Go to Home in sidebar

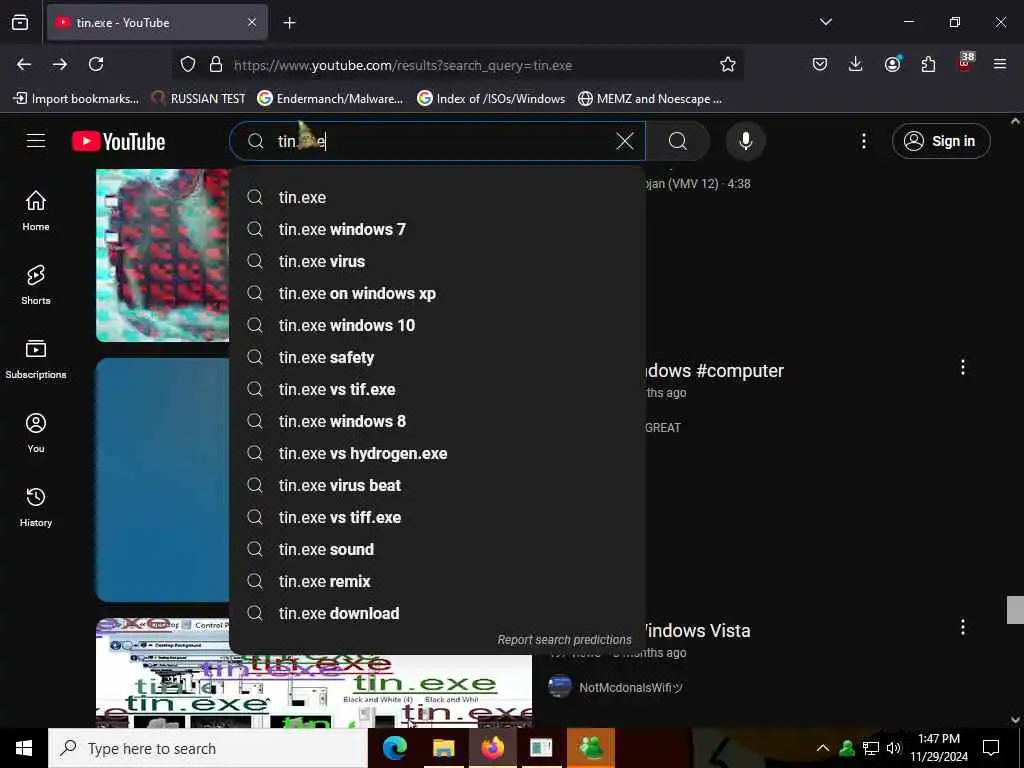coord(36,210)
